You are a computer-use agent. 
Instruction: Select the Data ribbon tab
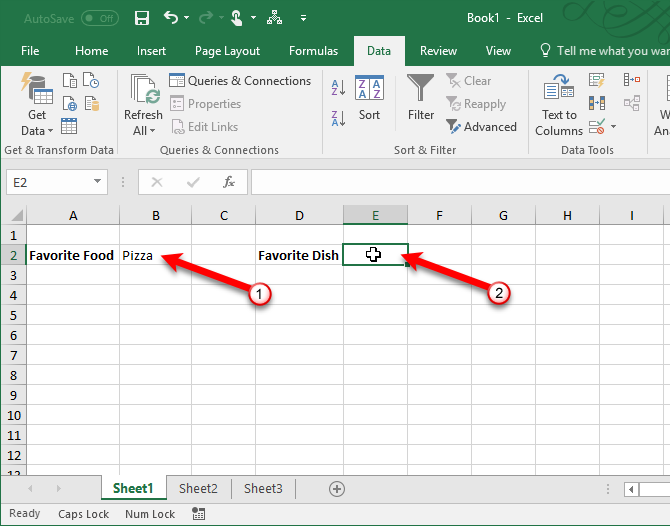379,51
